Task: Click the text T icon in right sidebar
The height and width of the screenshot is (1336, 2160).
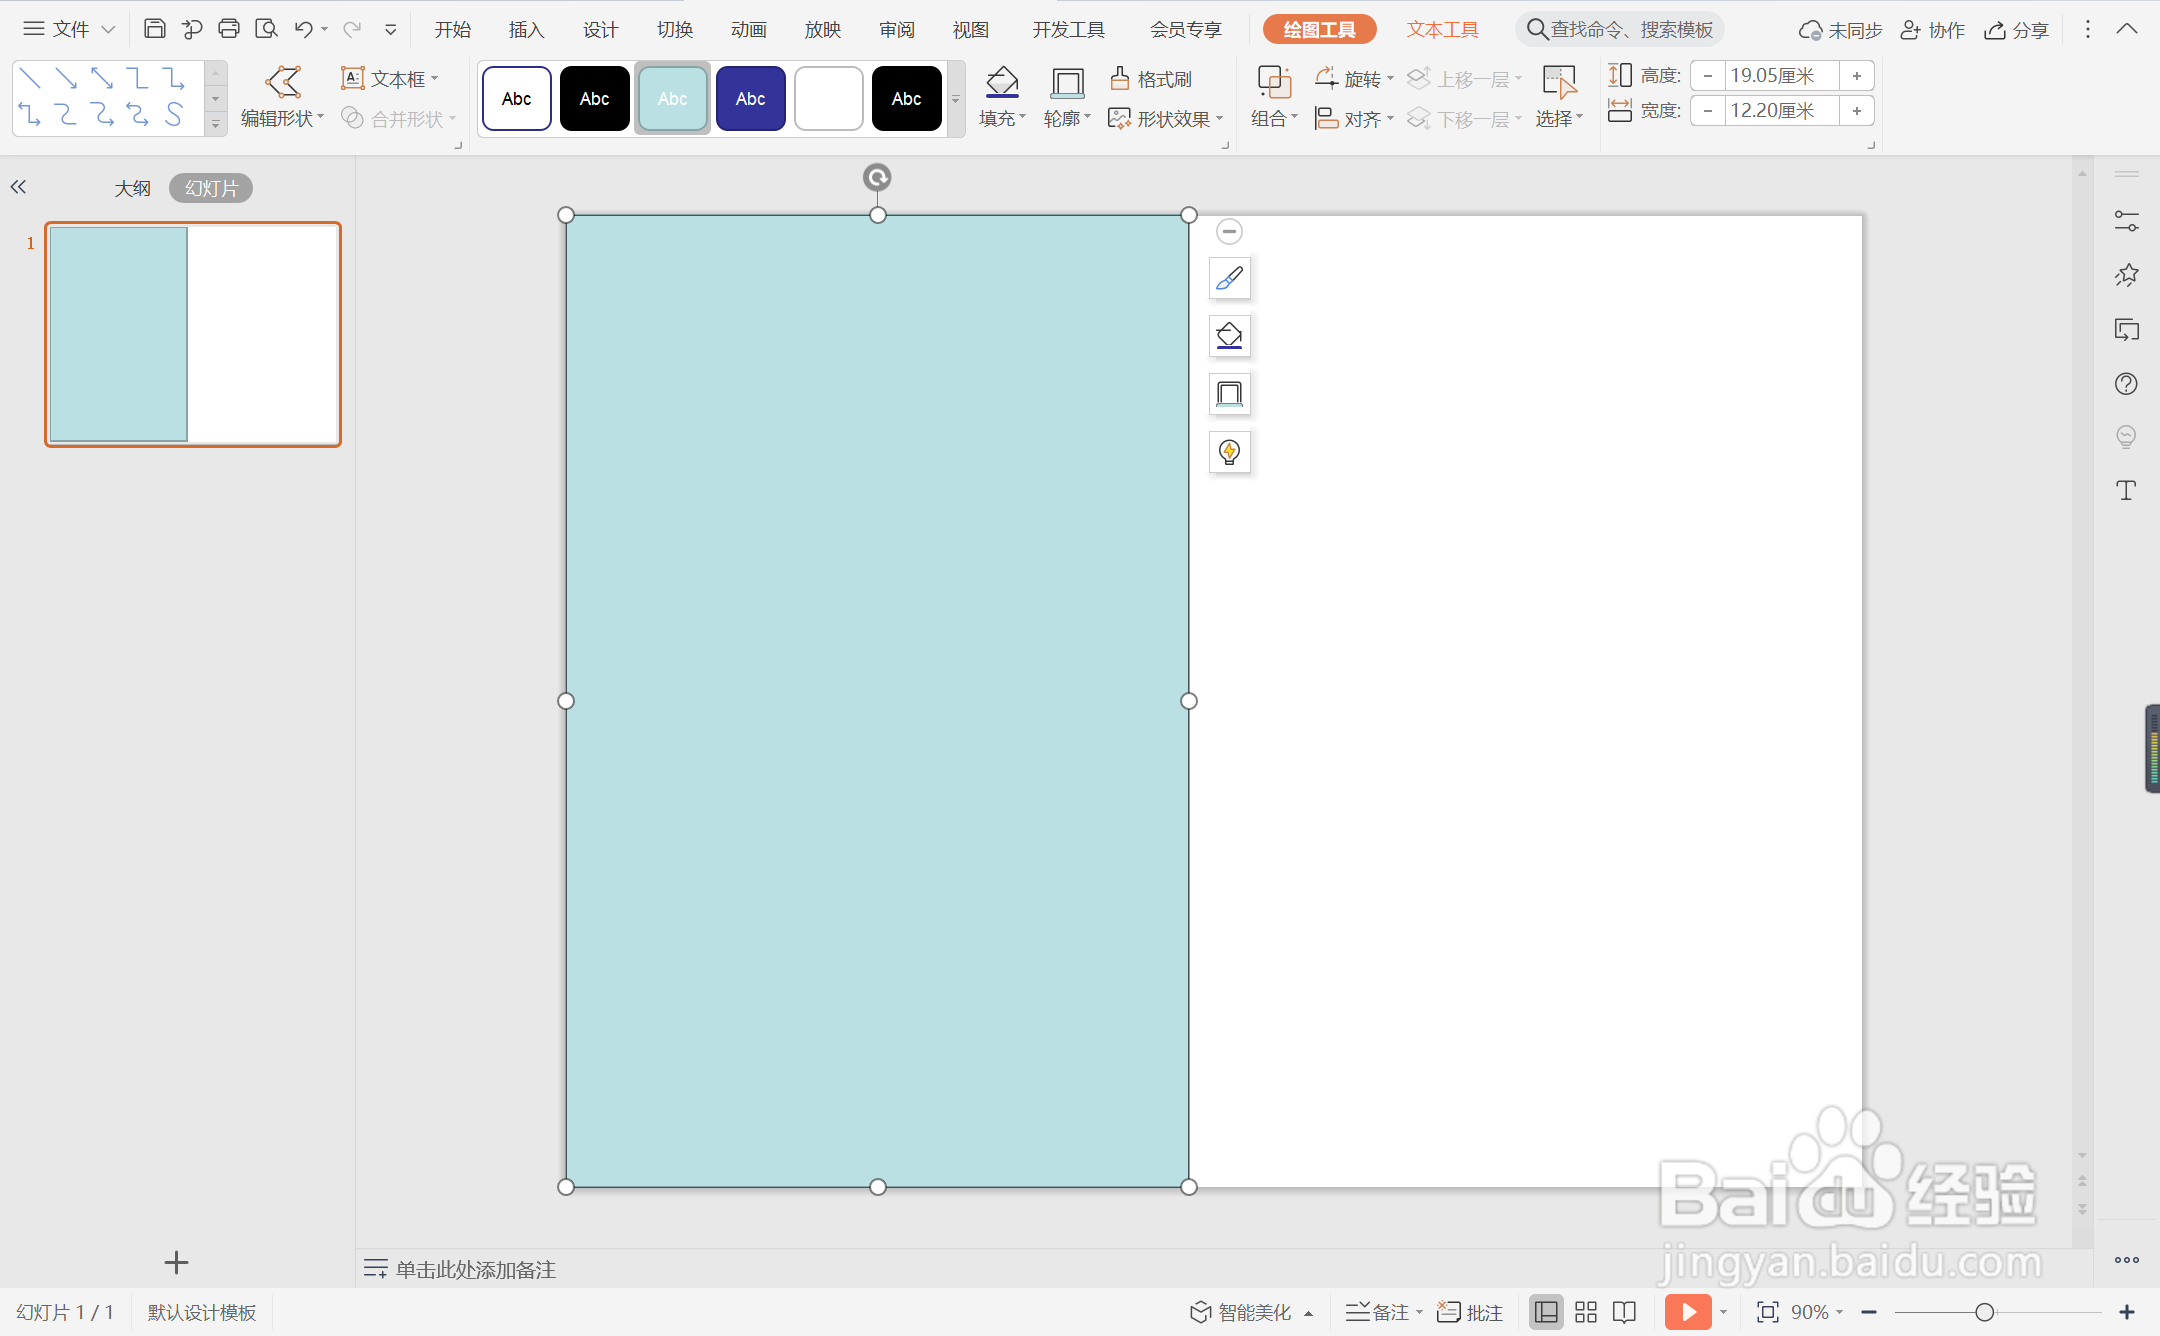Action: tap(2126, 490)
